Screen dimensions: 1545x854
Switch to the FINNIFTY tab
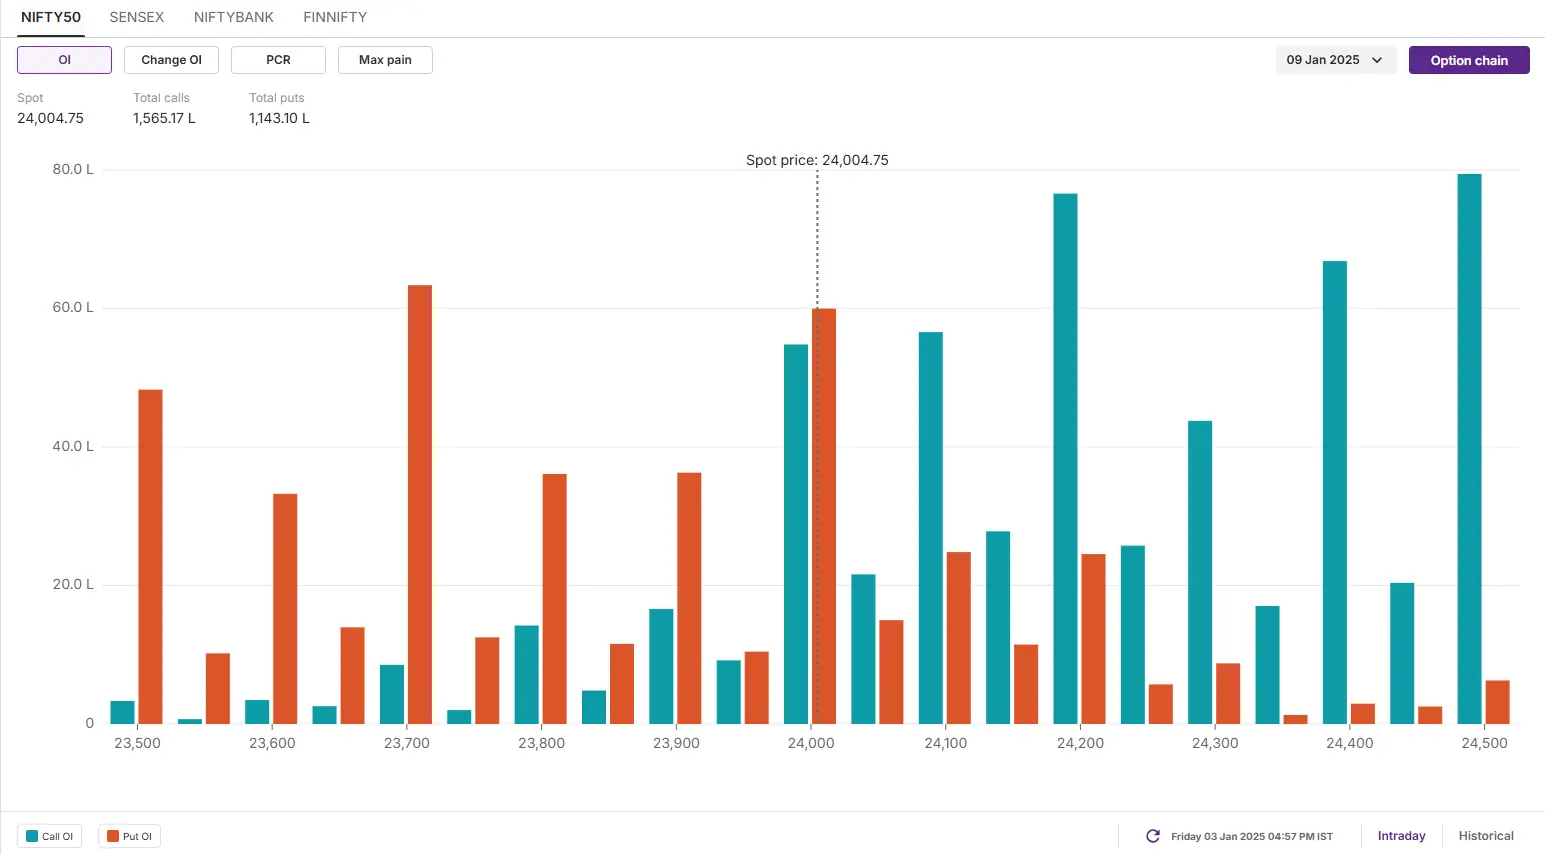pyautogui.click(x=335, y=17)
